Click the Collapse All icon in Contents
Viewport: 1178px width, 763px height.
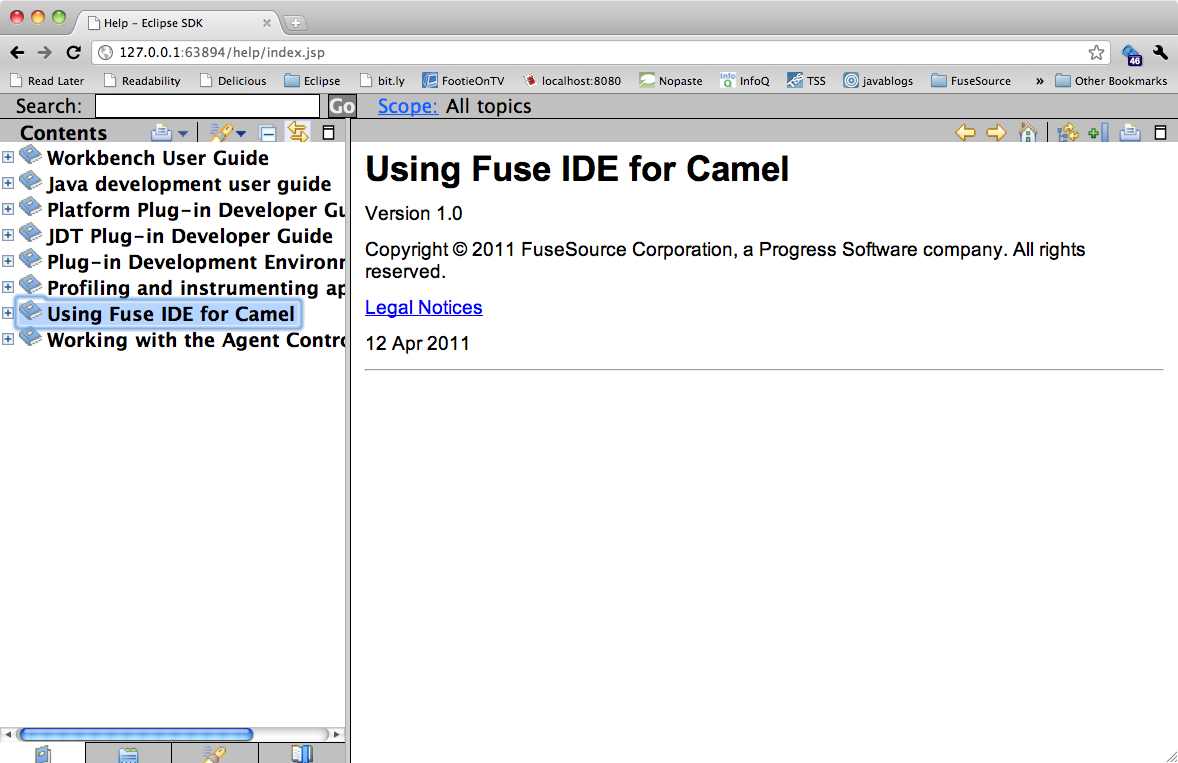pyautogui.click(x=267, y=134)
